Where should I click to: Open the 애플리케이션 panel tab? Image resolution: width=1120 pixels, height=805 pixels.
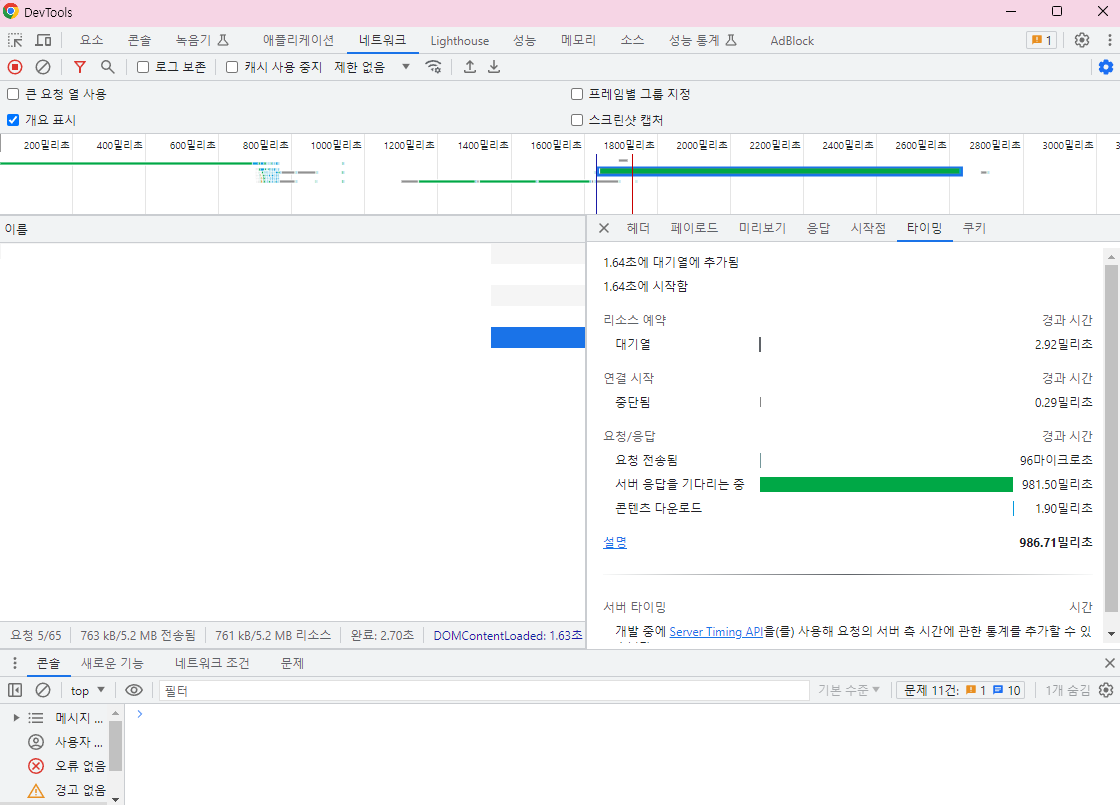(x=298, y=41)
